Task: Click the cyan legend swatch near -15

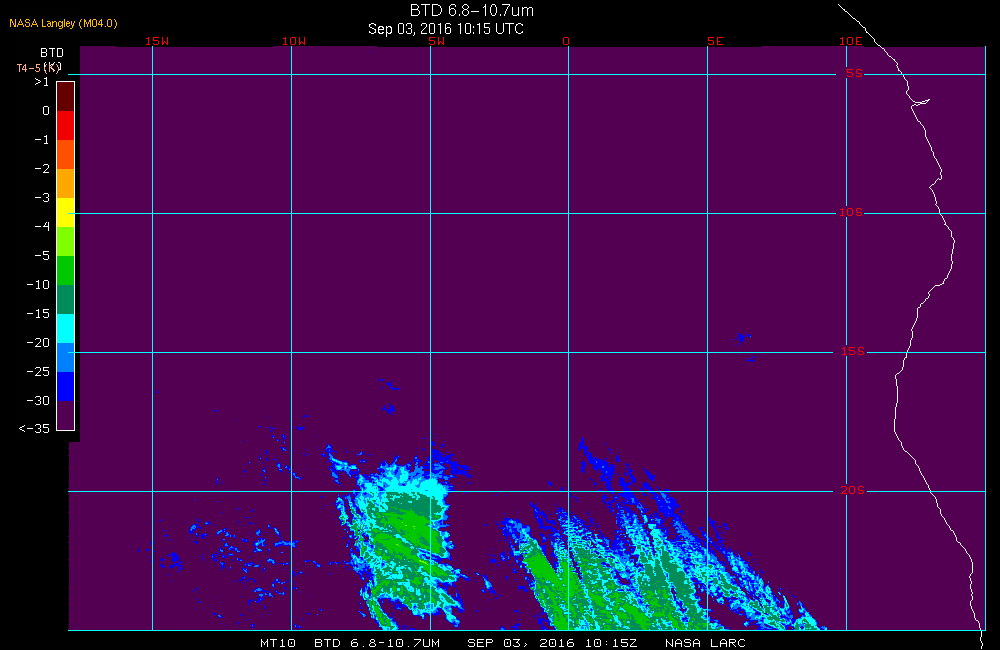Action: (66, 329)
